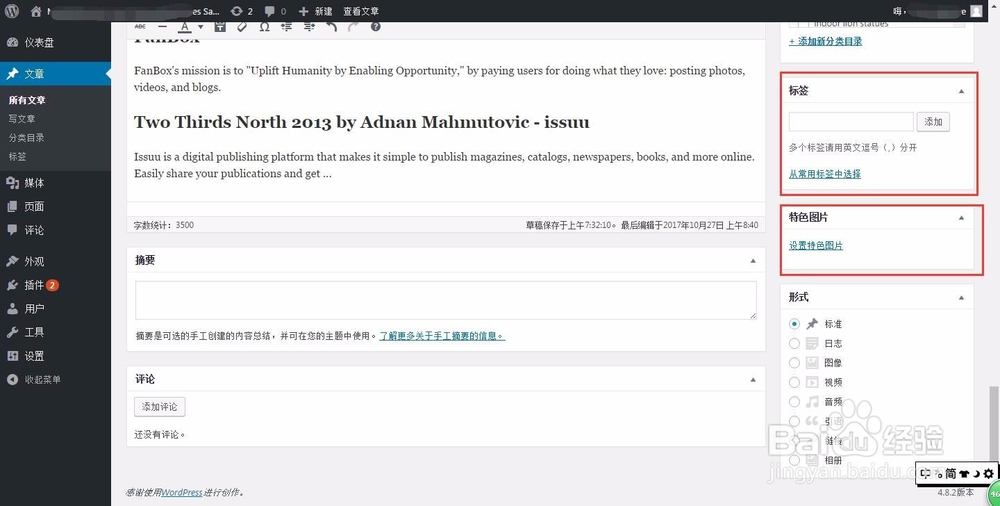Open the comments bubble in admin bar
Screen dimensions: 1000x506
click(275, 11)
